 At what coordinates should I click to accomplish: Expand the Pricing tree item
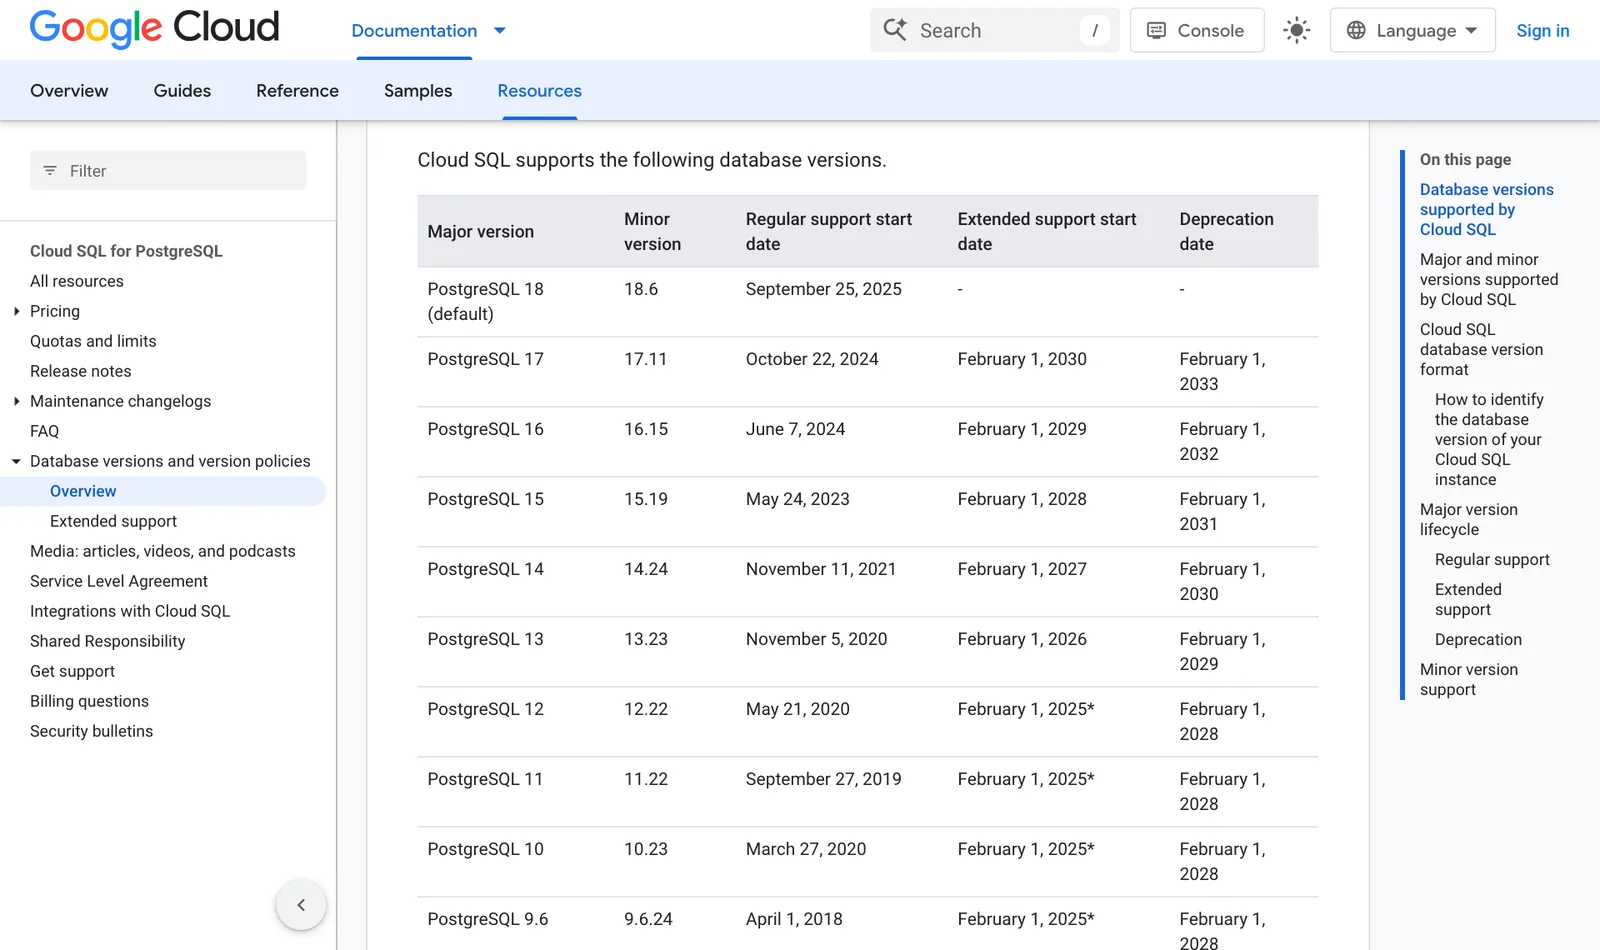(x=17, y=311)
